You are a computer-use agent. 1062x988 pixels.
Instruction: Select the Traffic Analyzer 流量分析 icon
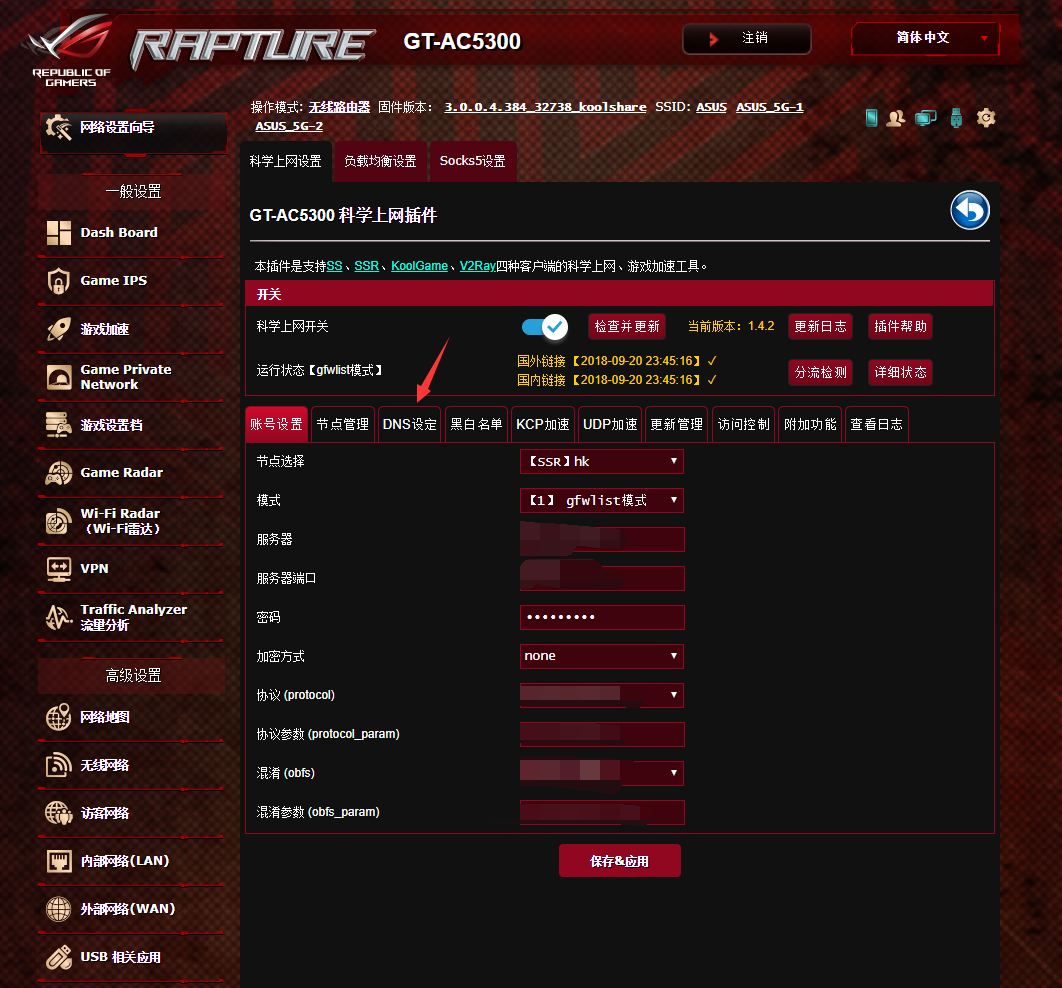point(58,617)
